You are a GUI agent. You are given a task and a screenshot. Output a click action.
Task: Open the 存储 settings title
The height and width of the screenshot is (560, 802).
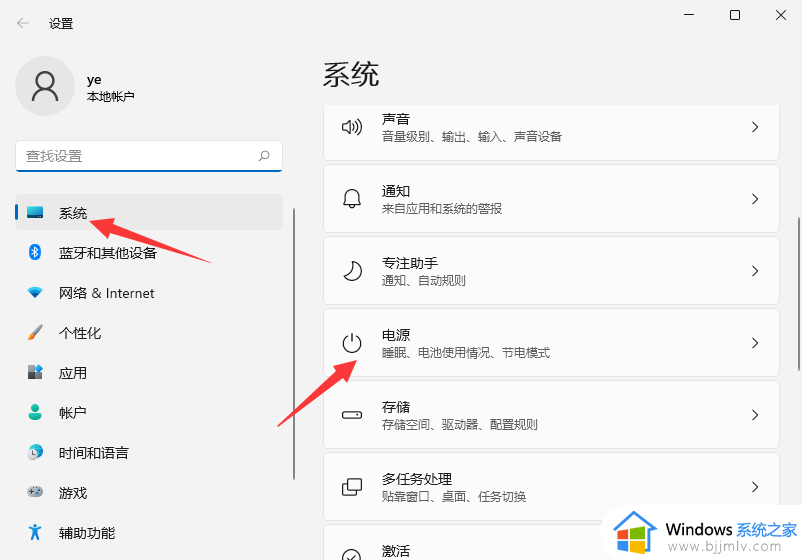396,407
